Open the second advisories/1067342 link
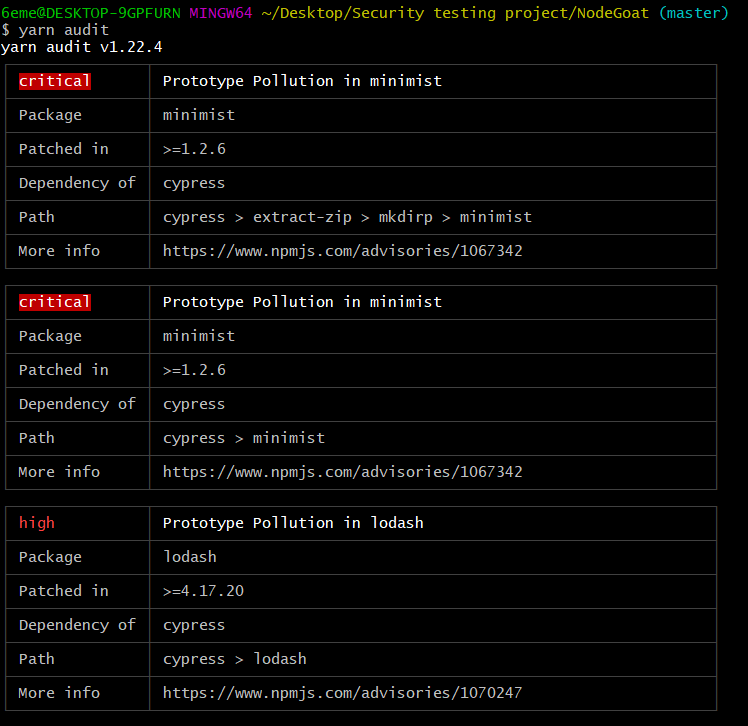 click(343, 472)
